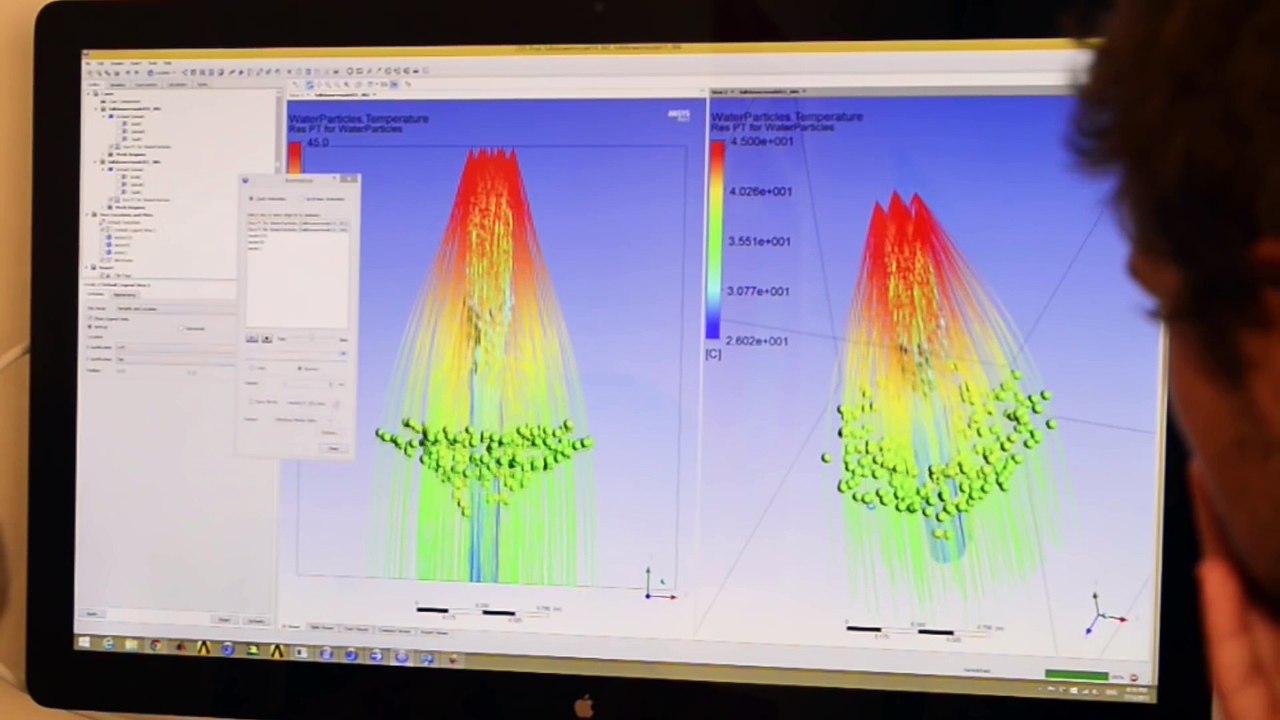Select the Quick Animation radio option
This screenshot has width=1280, height=720.
pyautogui.click(x=251, y=198)
